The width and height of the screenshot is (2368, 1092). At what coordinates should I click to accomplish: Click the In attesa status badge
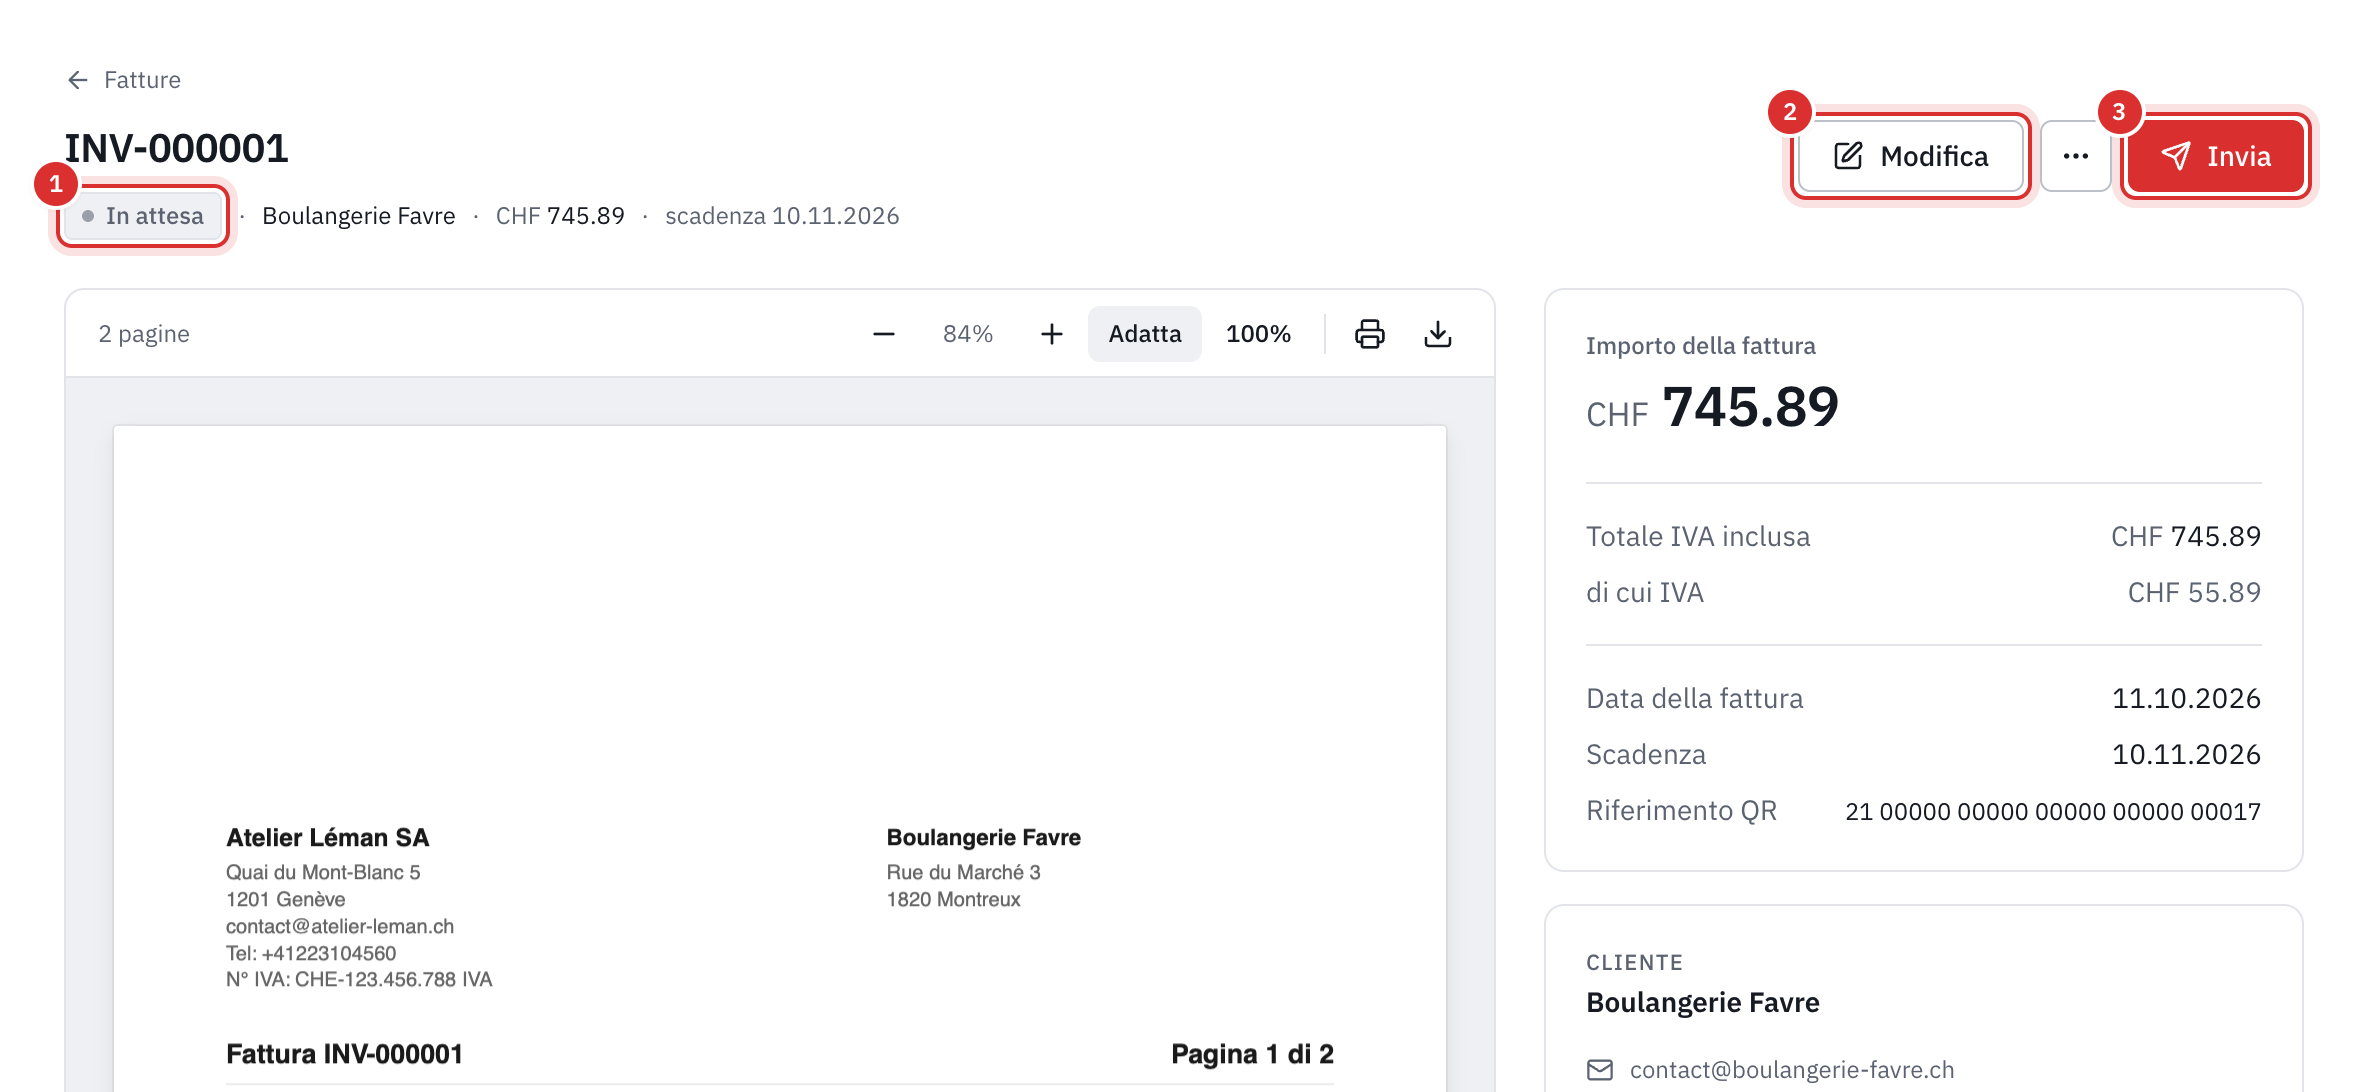[x=143, y=216]
